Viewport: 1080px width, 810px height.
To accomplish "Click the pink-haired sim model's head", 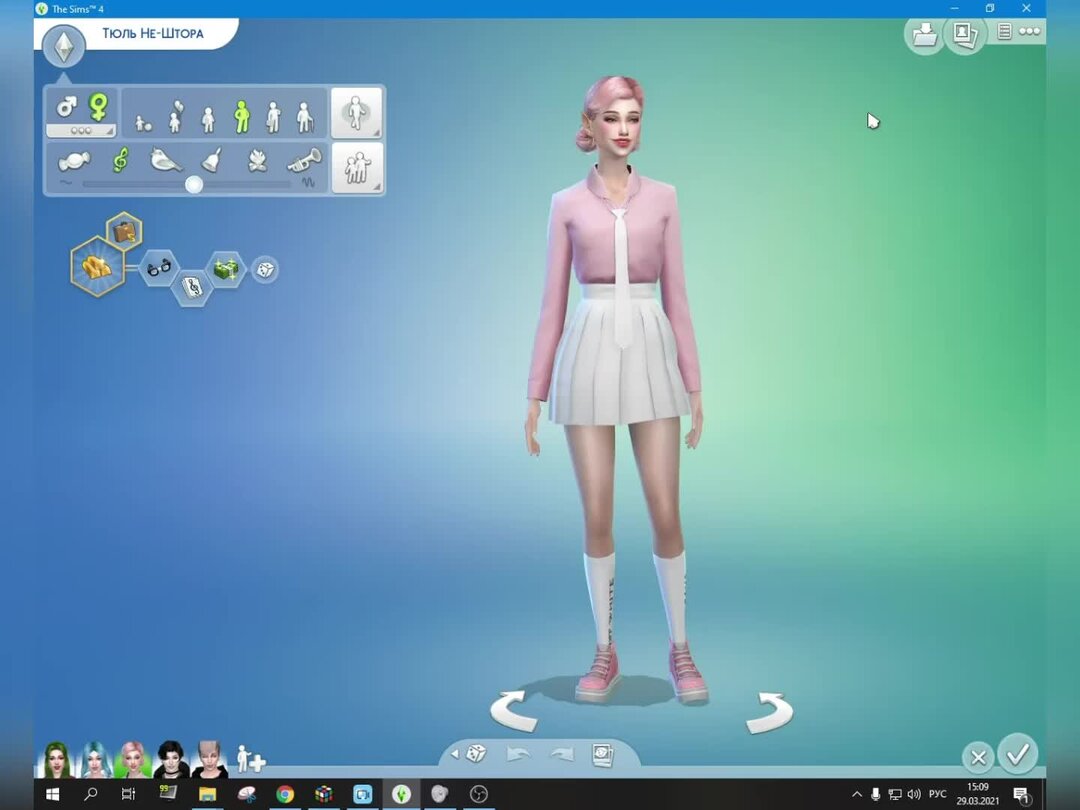I will (x=613, y=116).
